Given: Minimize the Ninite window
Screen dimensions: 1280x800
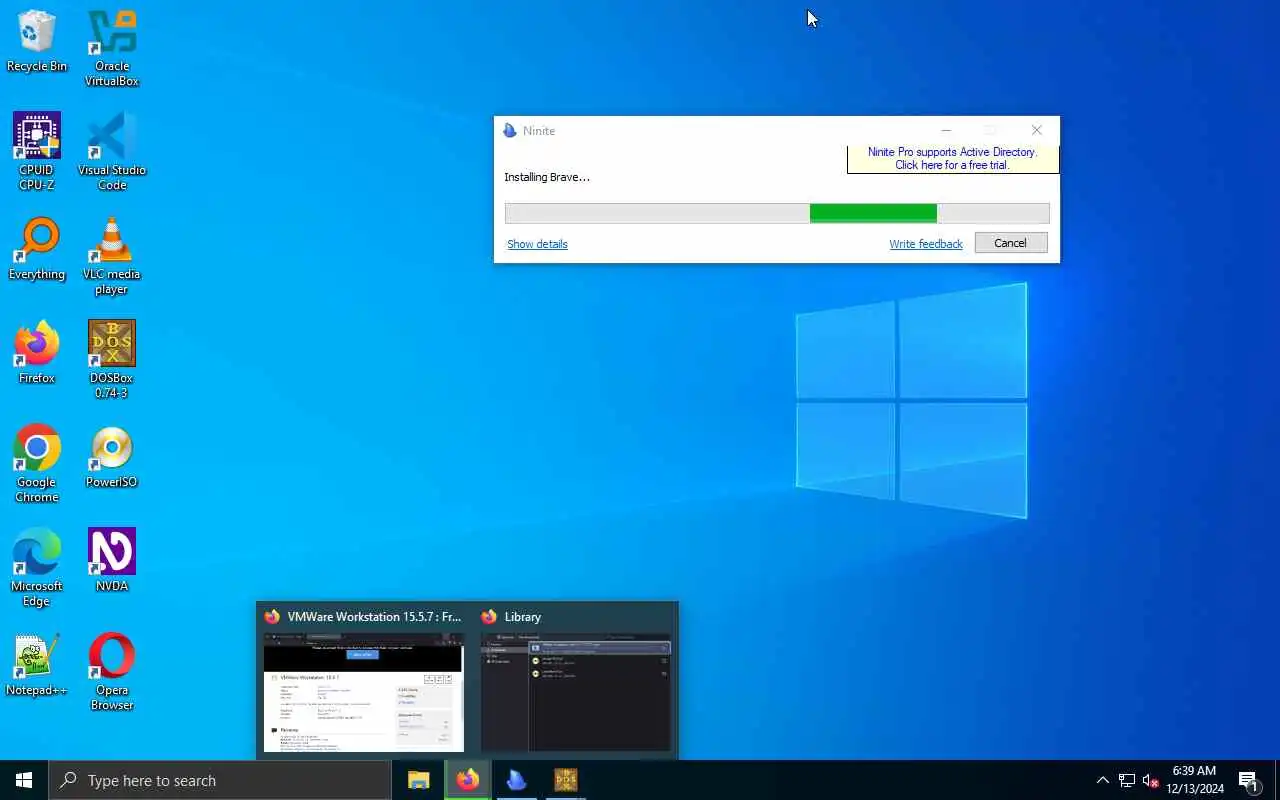Looking at the screenshot, I should click(x=945, y=131).
